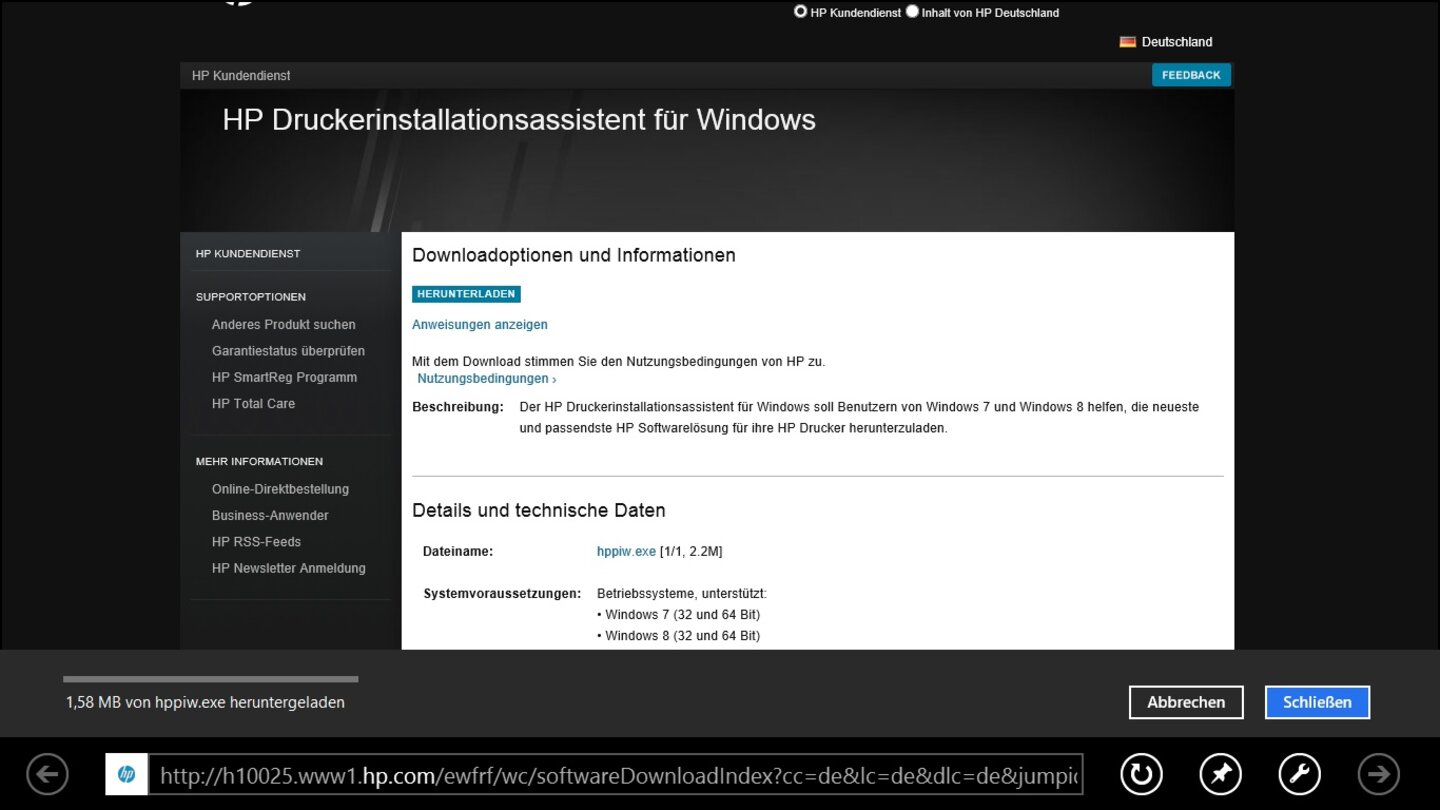1440x810 pixels.
Task: Click HP KUNDENDIENST sidebar heading
Action: point(248,254)
